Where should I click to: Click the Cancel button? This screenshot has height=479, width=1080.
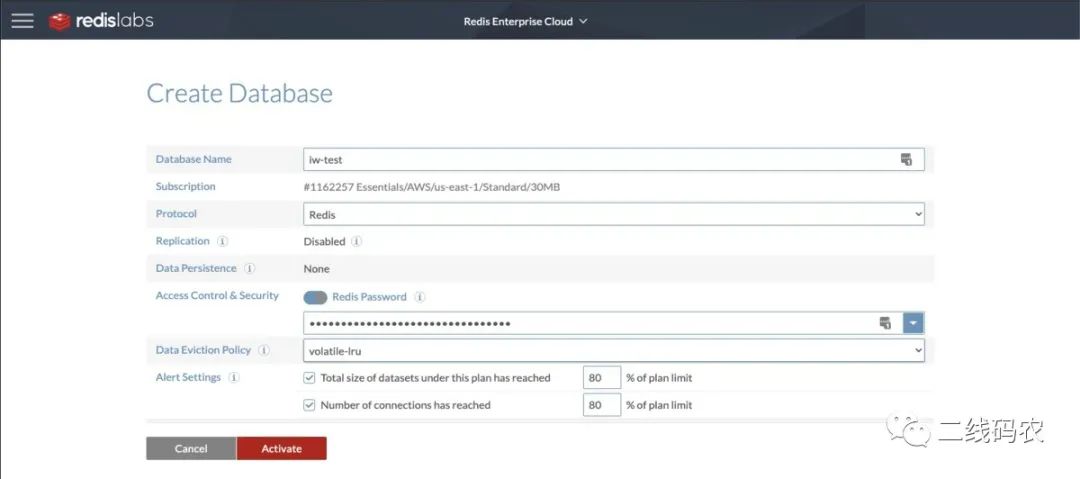[x=191, y=449]
